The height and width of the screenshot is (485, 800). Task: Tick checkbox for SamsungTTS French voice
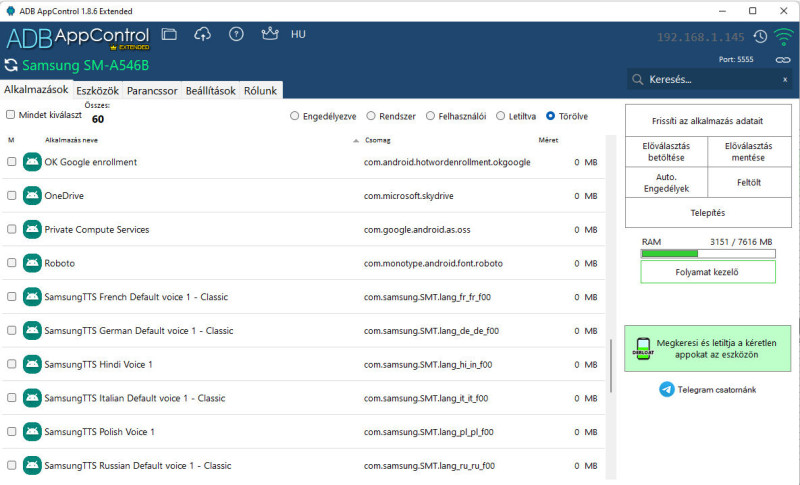[x=11, y=296]
